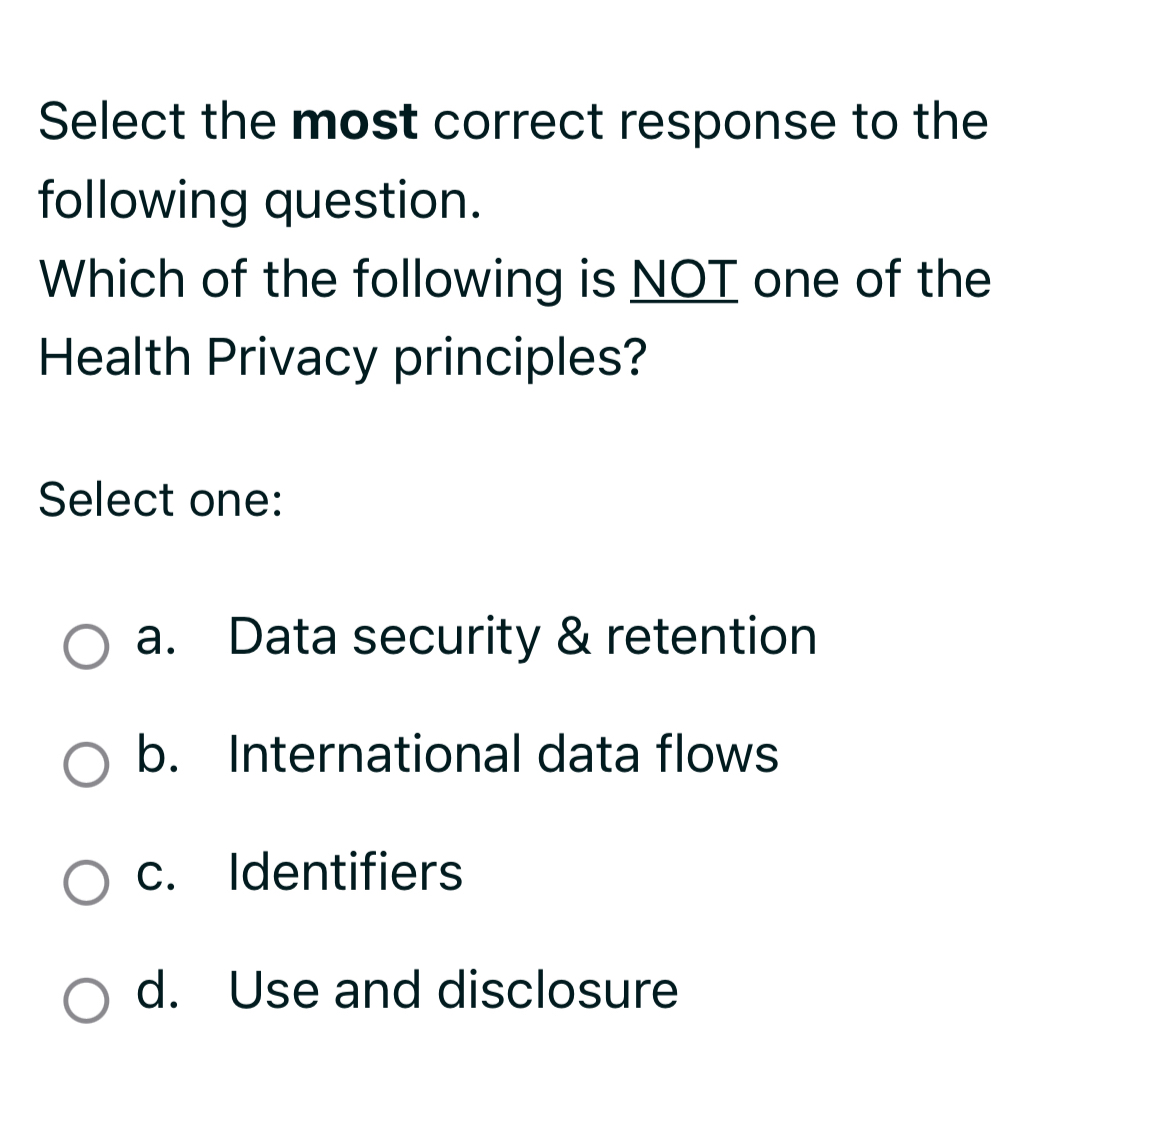Image resolution: width=1170 pixels, height=1136 pixels.
Task: Click the word 'retention' in option a
Action: point(712,637)
